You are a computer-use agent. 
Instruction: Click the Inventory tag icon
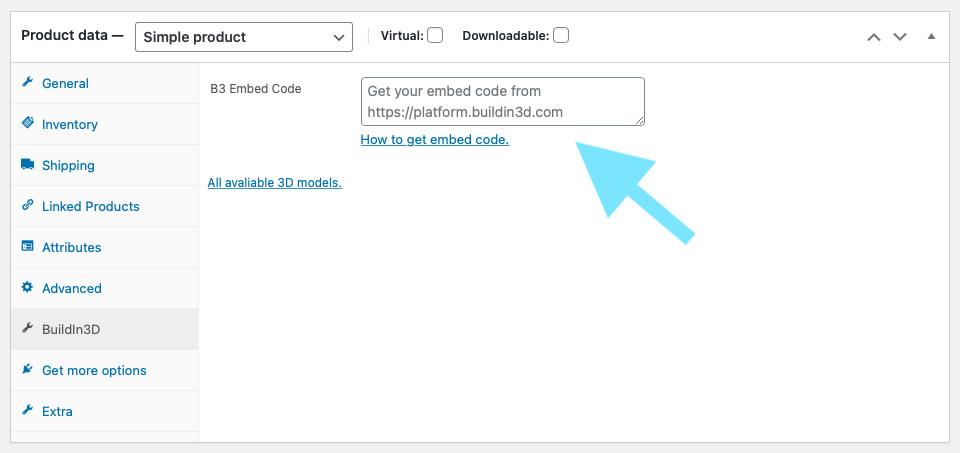point(27,123)
